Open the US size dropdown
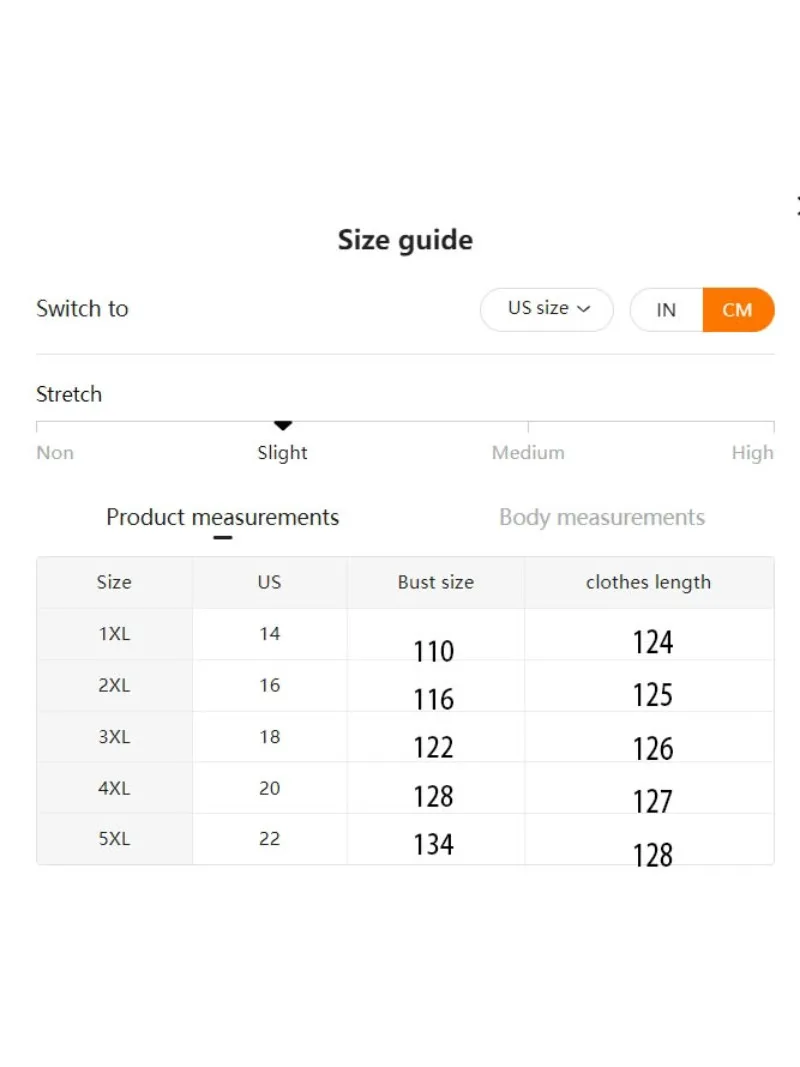The height and width of the screenshot is (1067, 800). click(x=546, y=310)
